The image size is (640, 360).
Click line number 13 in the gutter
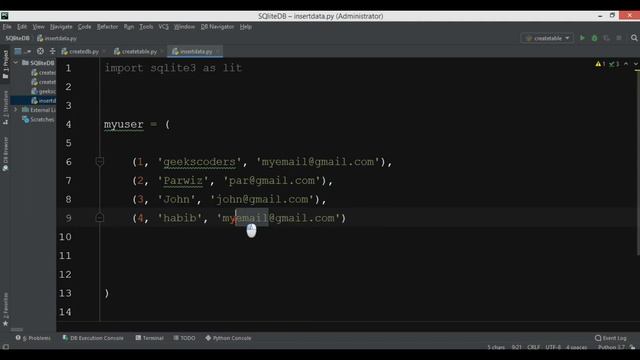coord(65,293)
